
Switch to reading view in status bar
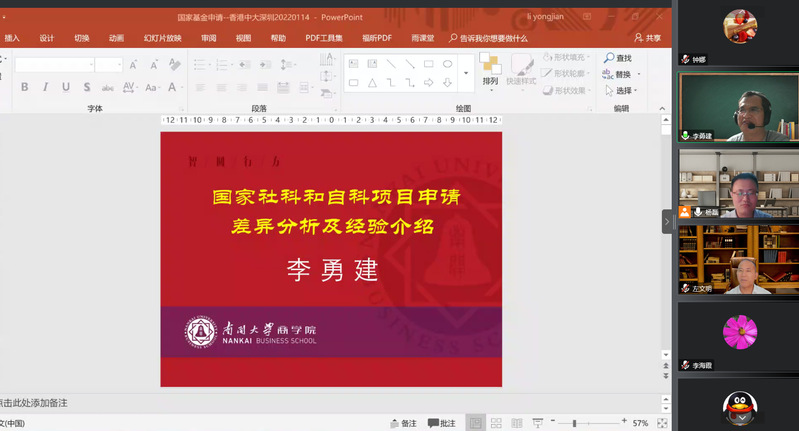[516, 423]
